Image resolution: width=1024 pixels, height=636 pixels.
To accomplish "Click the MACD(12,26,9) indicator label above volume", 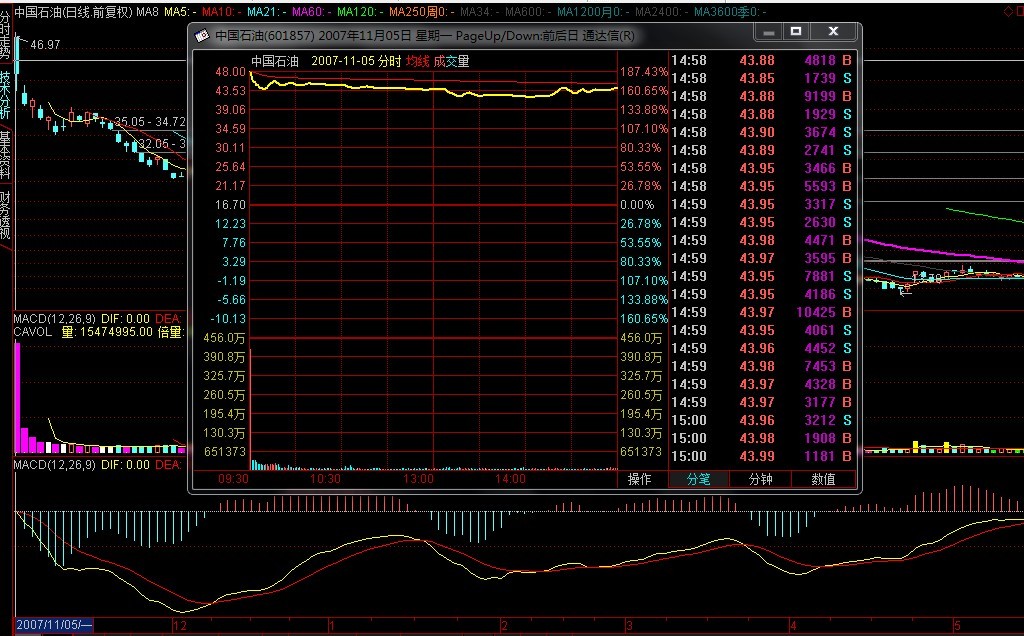I will pos(54,318).
